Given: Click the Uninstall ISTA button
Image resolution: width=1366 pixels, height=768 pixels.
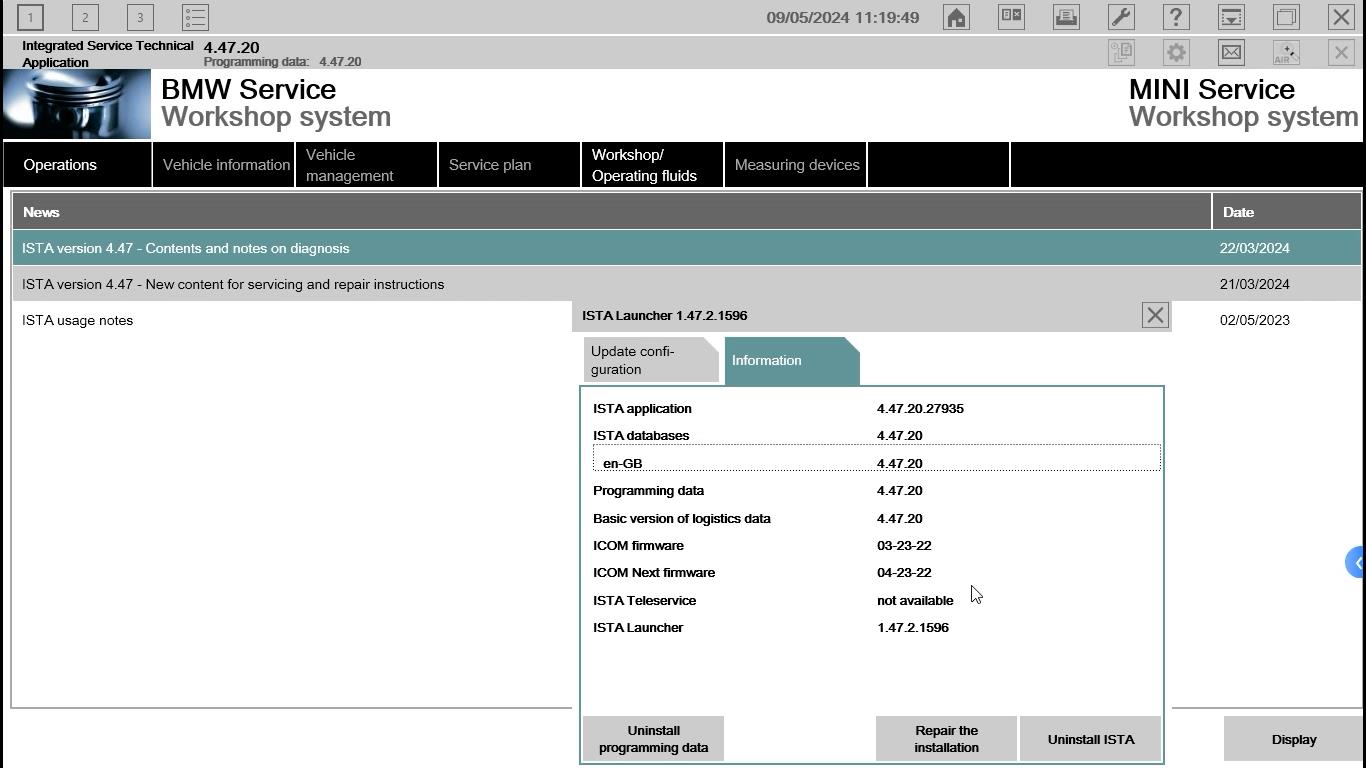Looking at the screenshot, I should coord(1090,739).
